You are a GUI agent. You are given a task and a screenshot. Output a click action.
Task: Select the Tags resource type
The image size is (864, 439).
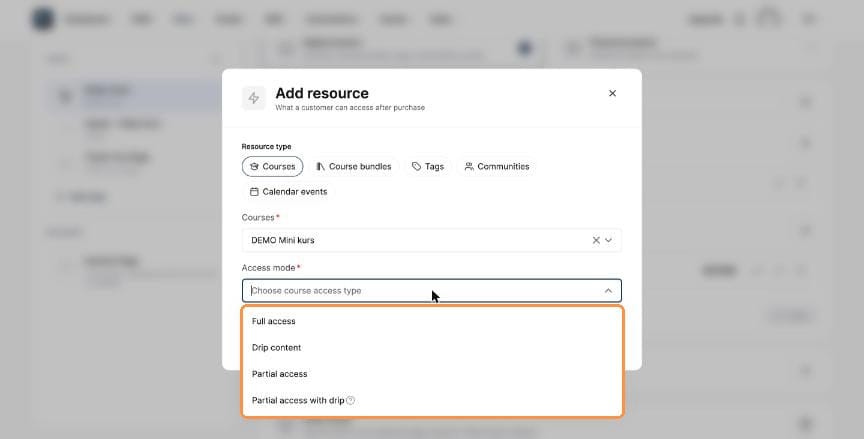pyautogui.click(x=428, y=166)
